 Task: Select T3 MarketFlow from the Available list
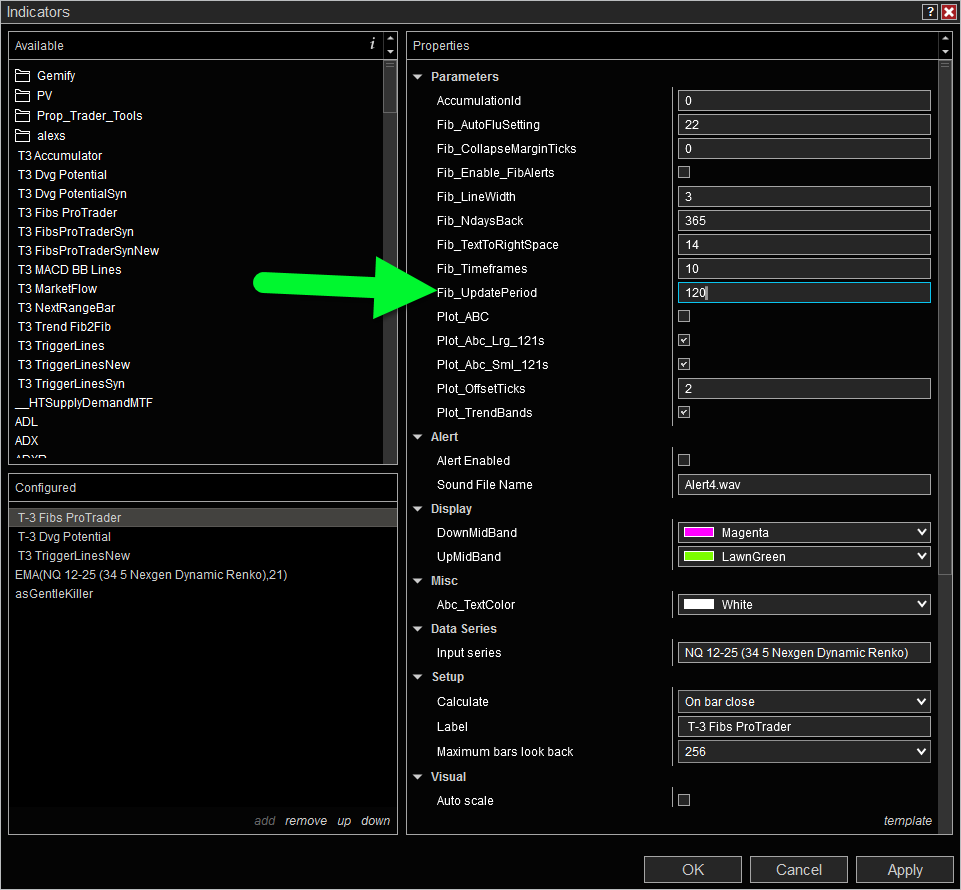click(57, 289)
